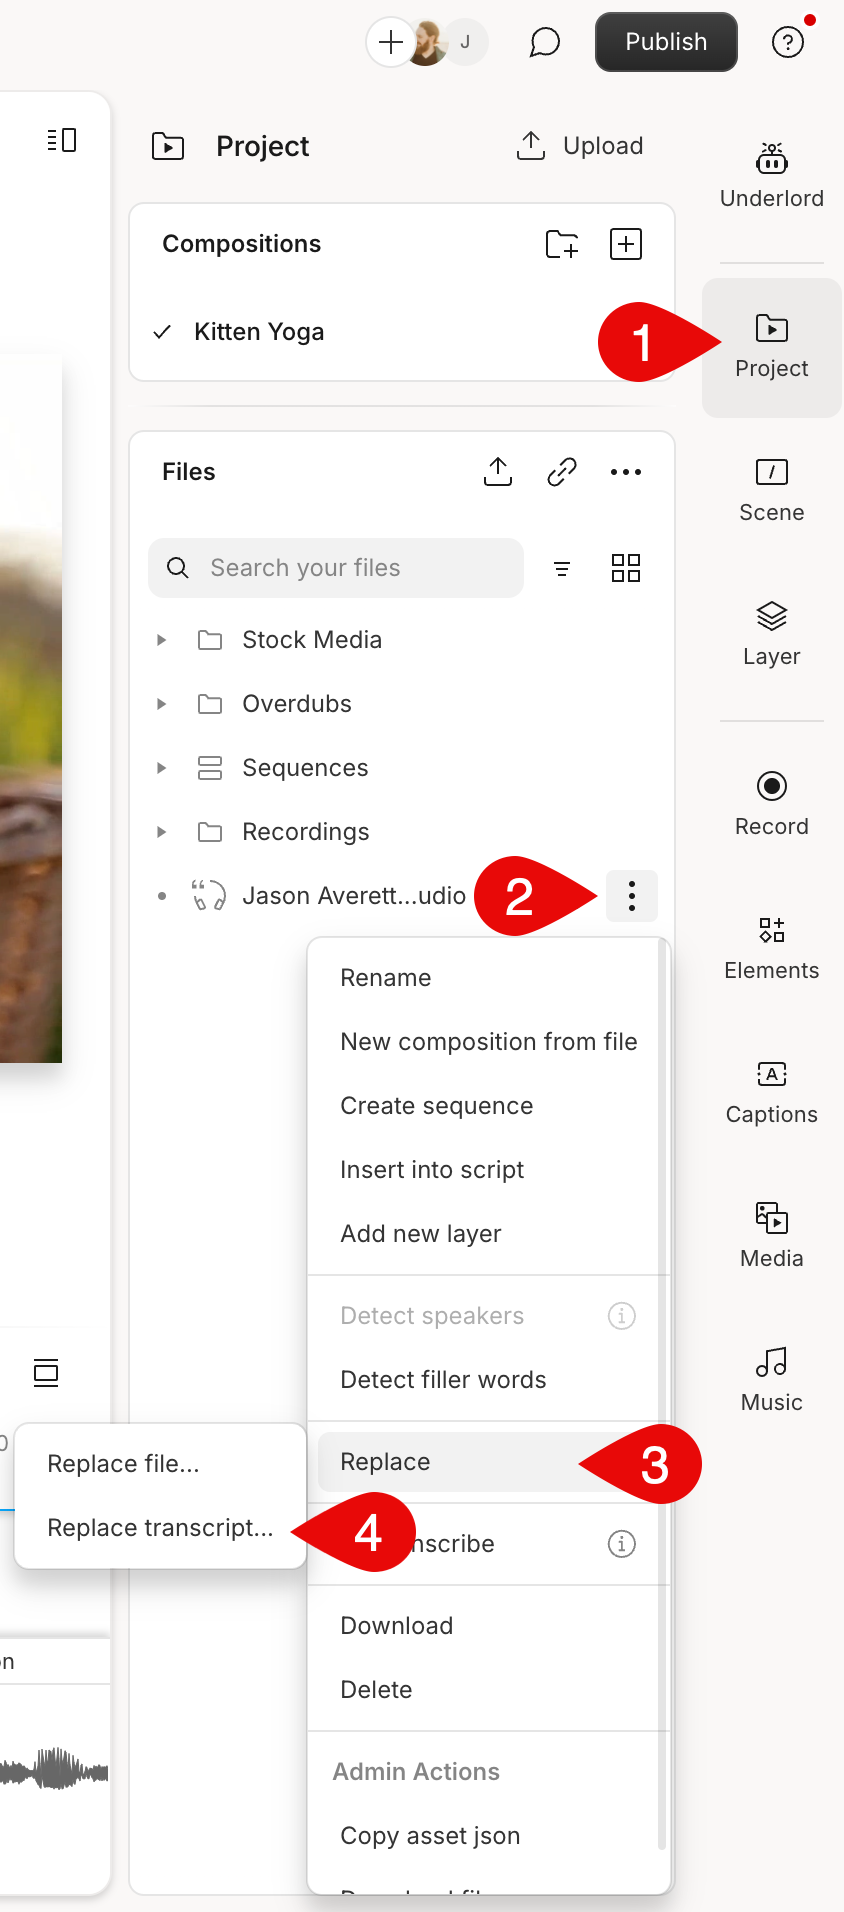The height and width of the screenshot is (1912, 844).
Task: Select Detect filler words menu item
Action: pyautogui.click(x=443, y=1380)
